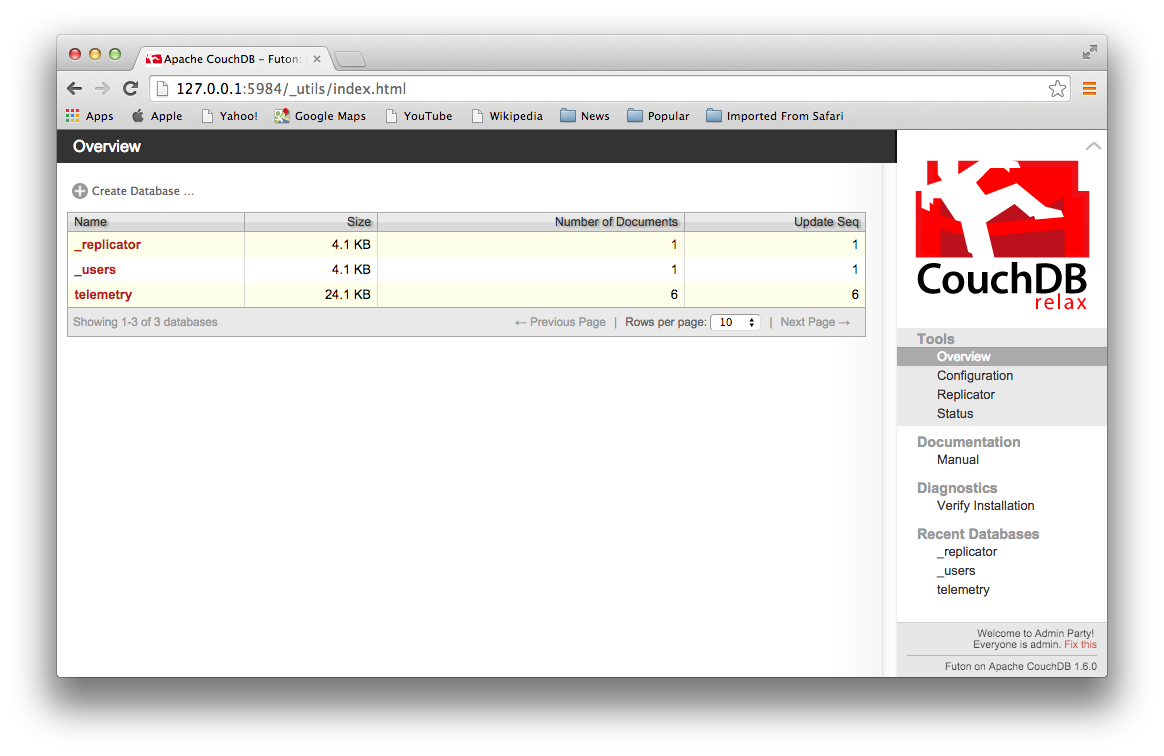Select Replicator in the Tools sidebar
The height and width of the screenshot is (756, 1164).
point(965,395)
